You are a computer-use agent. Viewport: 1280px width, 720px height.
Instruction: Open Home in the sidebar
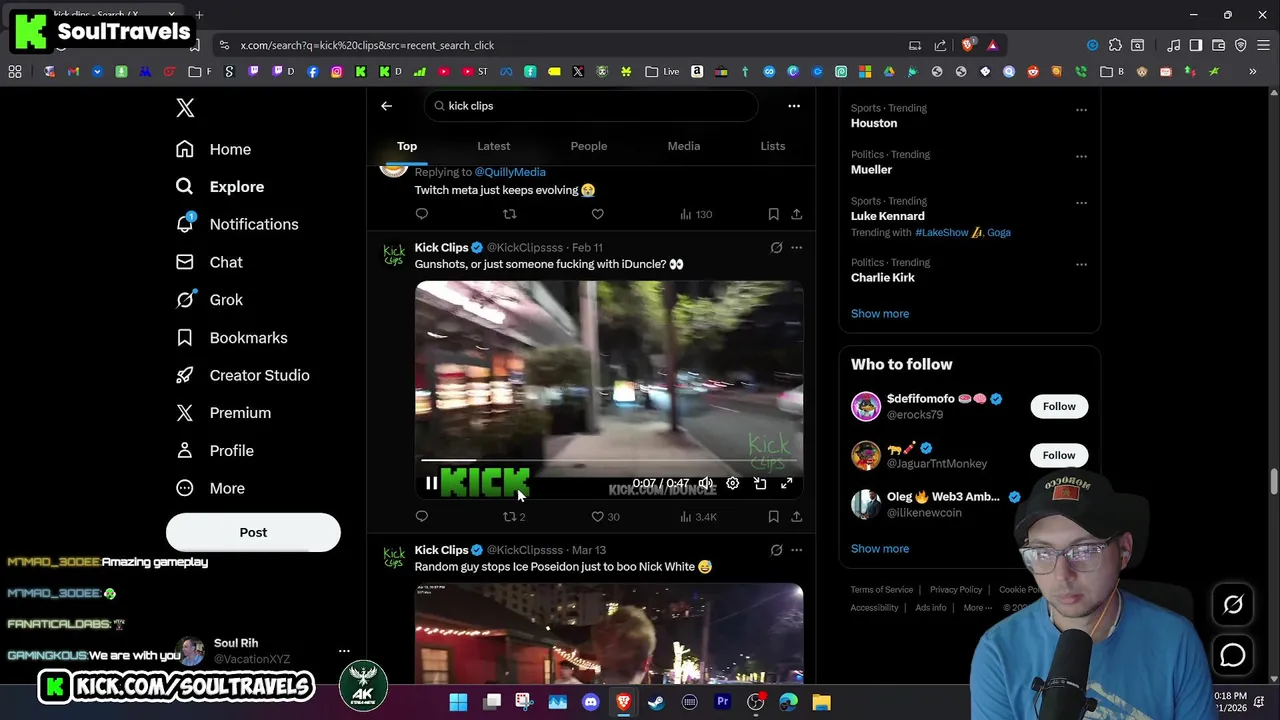[x=213, y=149]
